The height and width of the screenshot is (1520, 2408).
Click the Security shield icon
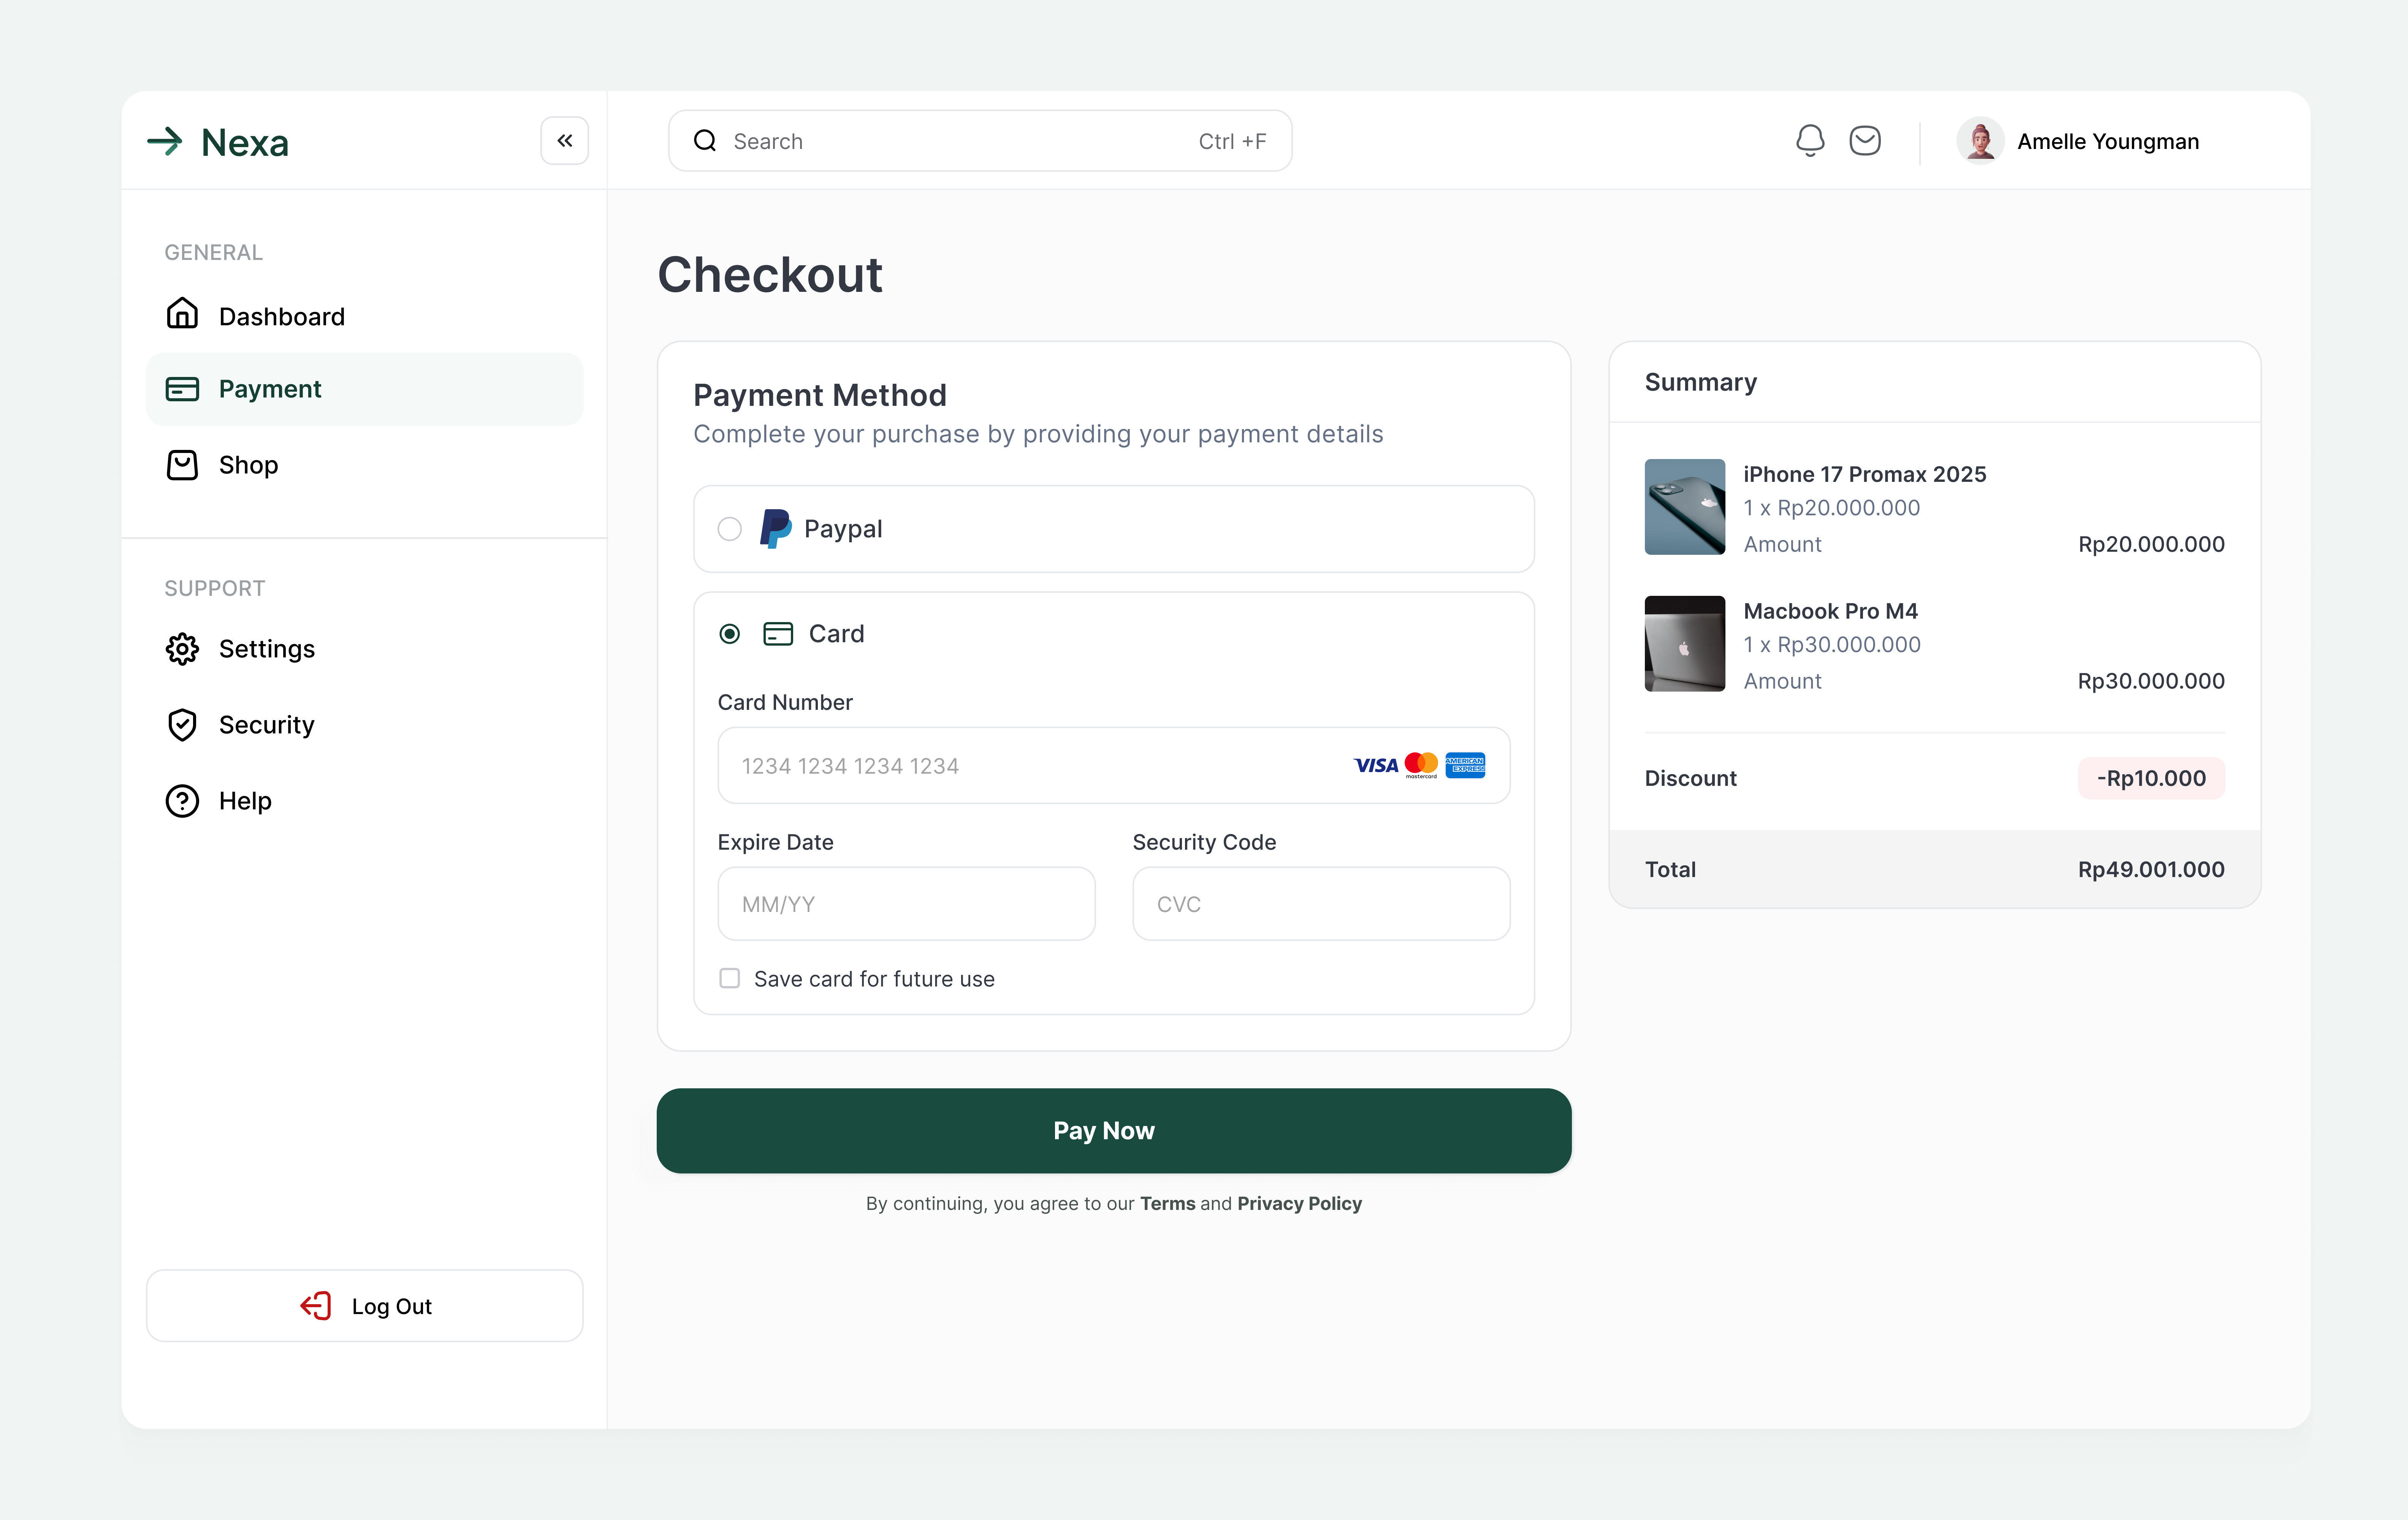[182, 724]
